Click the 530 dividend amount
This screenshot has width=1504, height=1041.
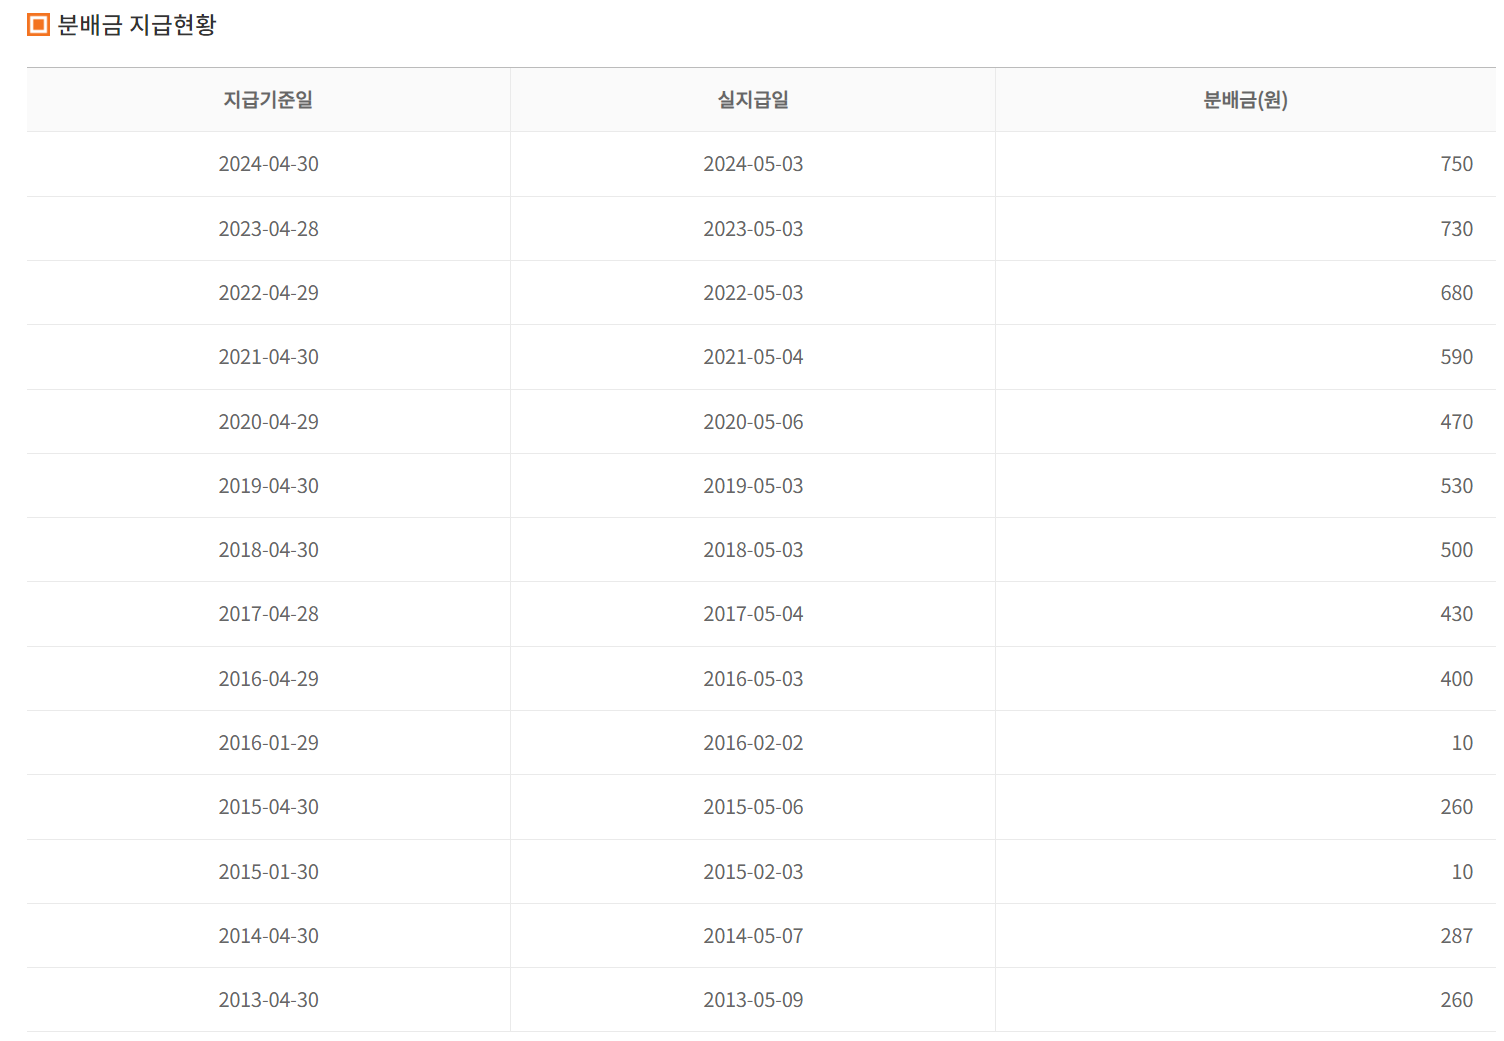pyautogui.click(x=1456, y=486)
